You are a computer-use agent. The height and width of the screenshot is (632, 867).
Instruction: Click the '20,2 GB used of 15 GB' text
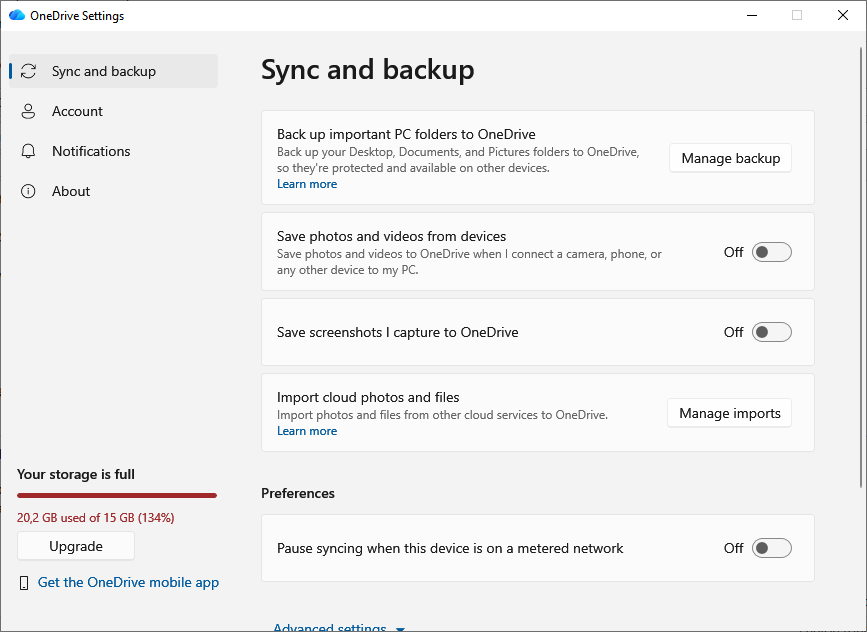(x=96, y=518)
